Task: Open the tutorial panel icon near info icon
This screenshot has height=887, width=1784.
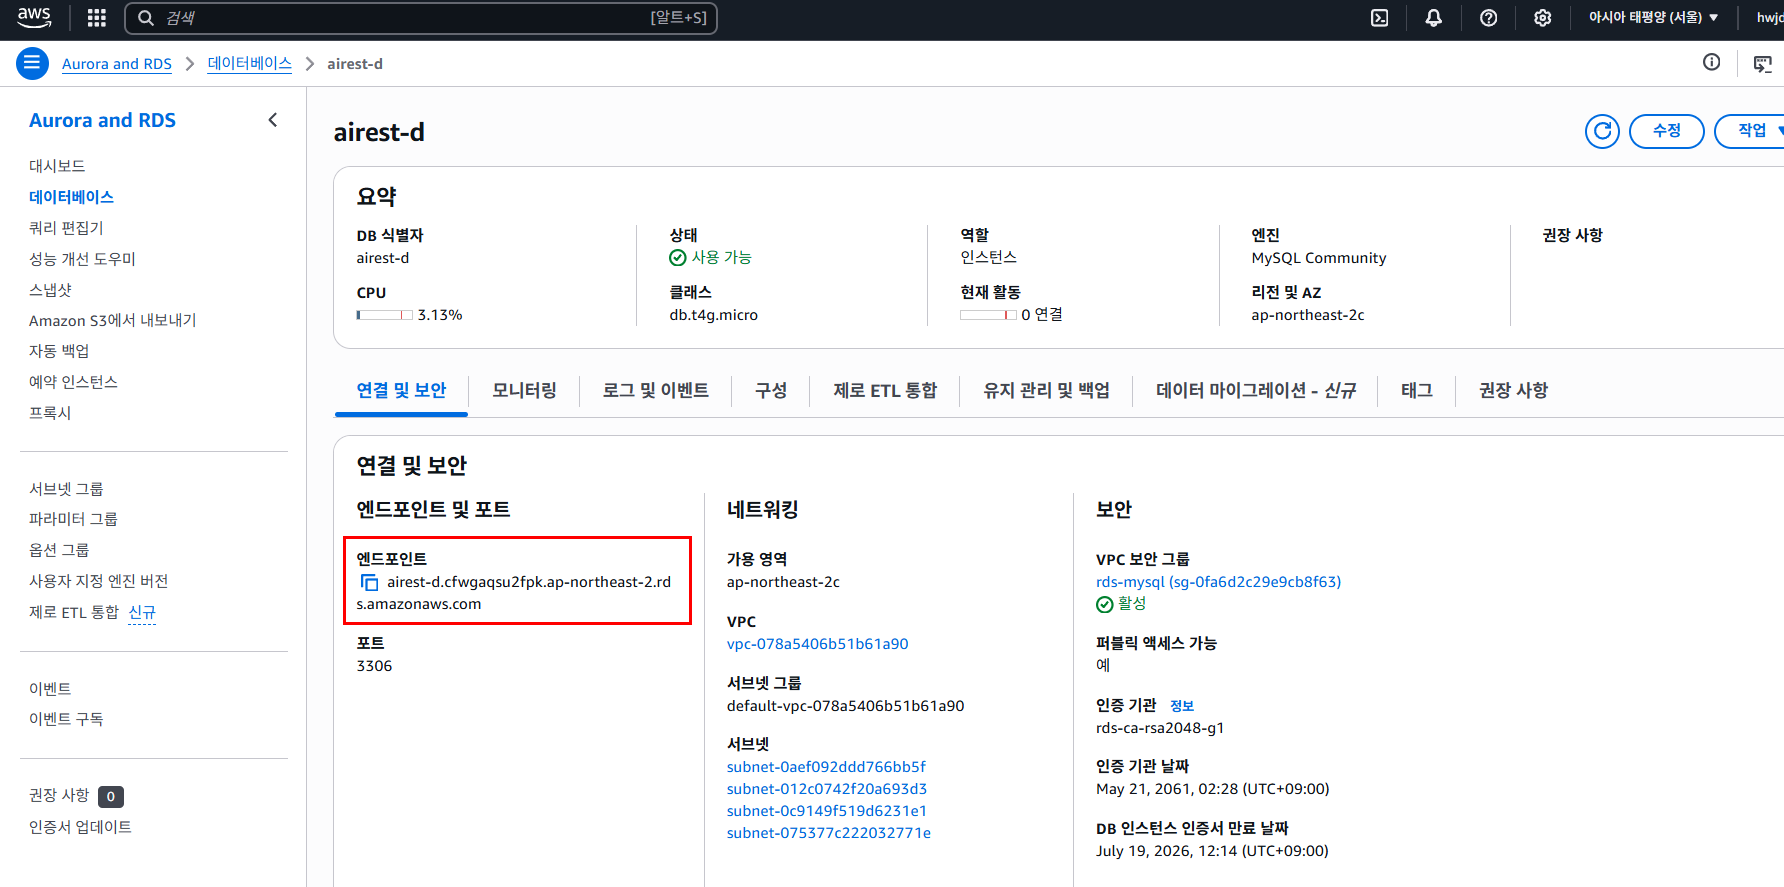Action: 1762,64
